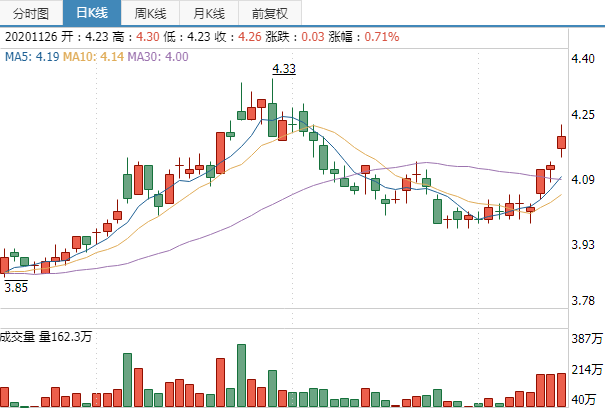Screen dimensions: 605x408
Task: Select the green candlestick under the 4.33 marker
Action: (272, 120)
